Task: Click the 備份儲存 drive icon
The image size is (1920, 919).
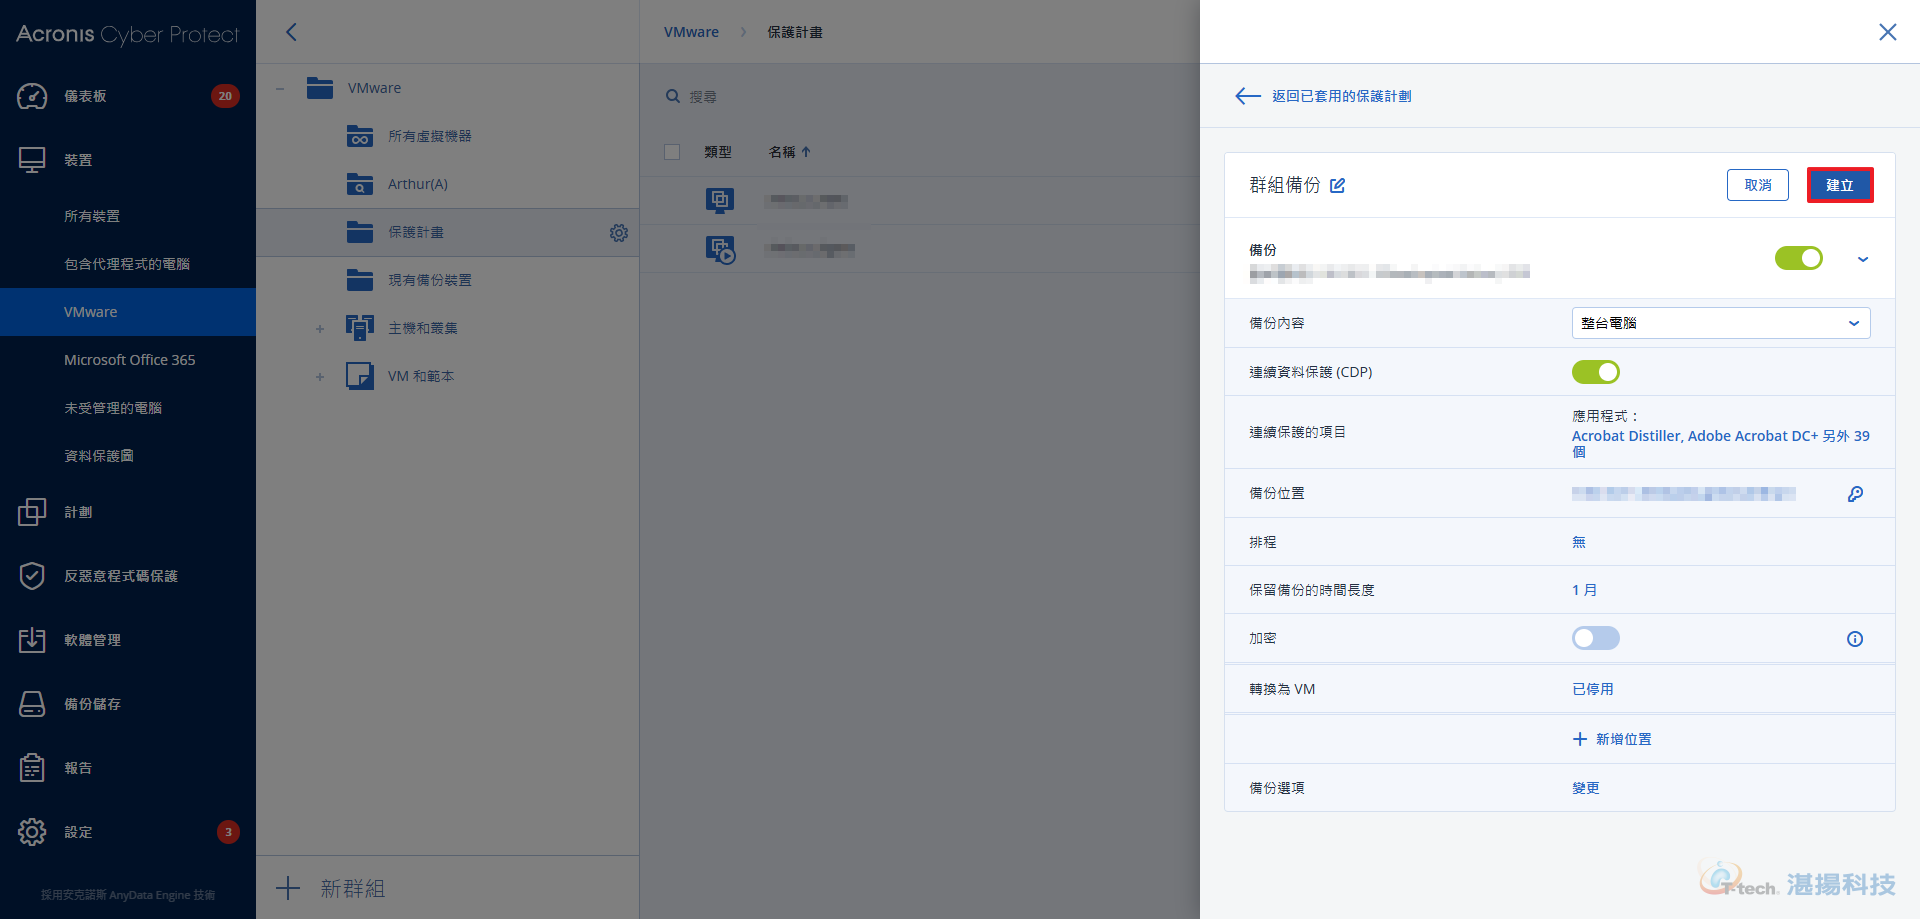Action: pyautogui.click(x=32, y=704)
